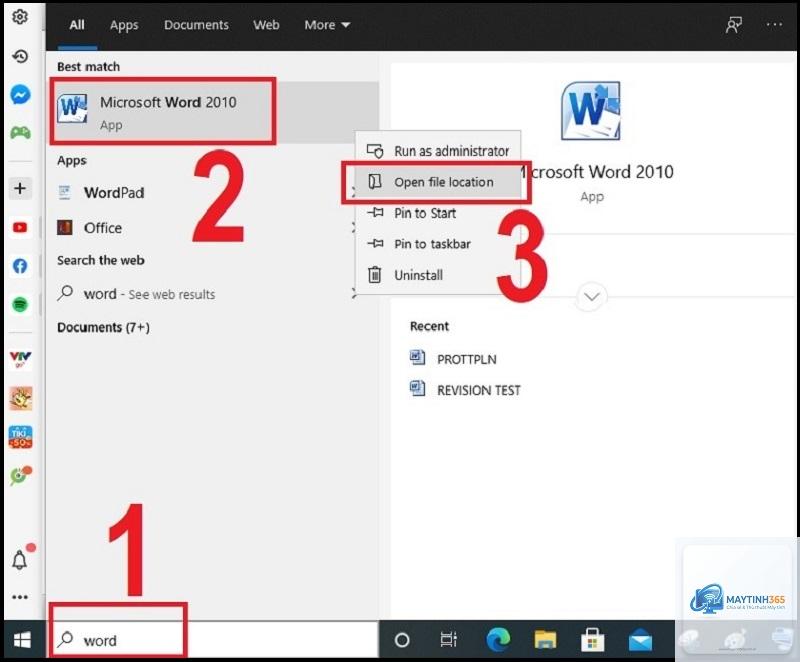Open the game controller icon in sidebar
This screenshot has height=662, width=800.
20,133
